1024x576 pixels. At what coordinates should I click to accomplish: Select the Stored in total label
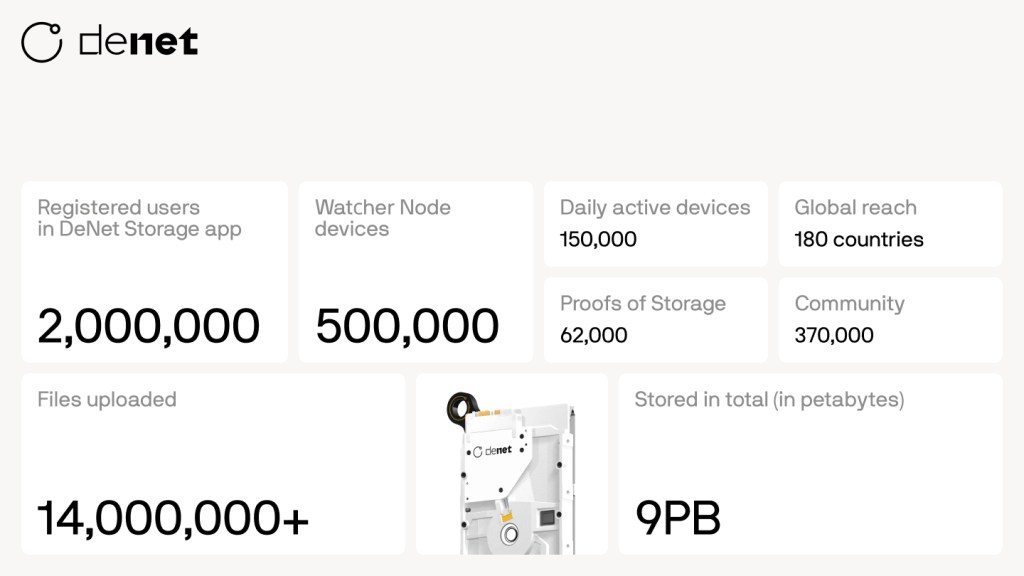click(x=769, y=400)
